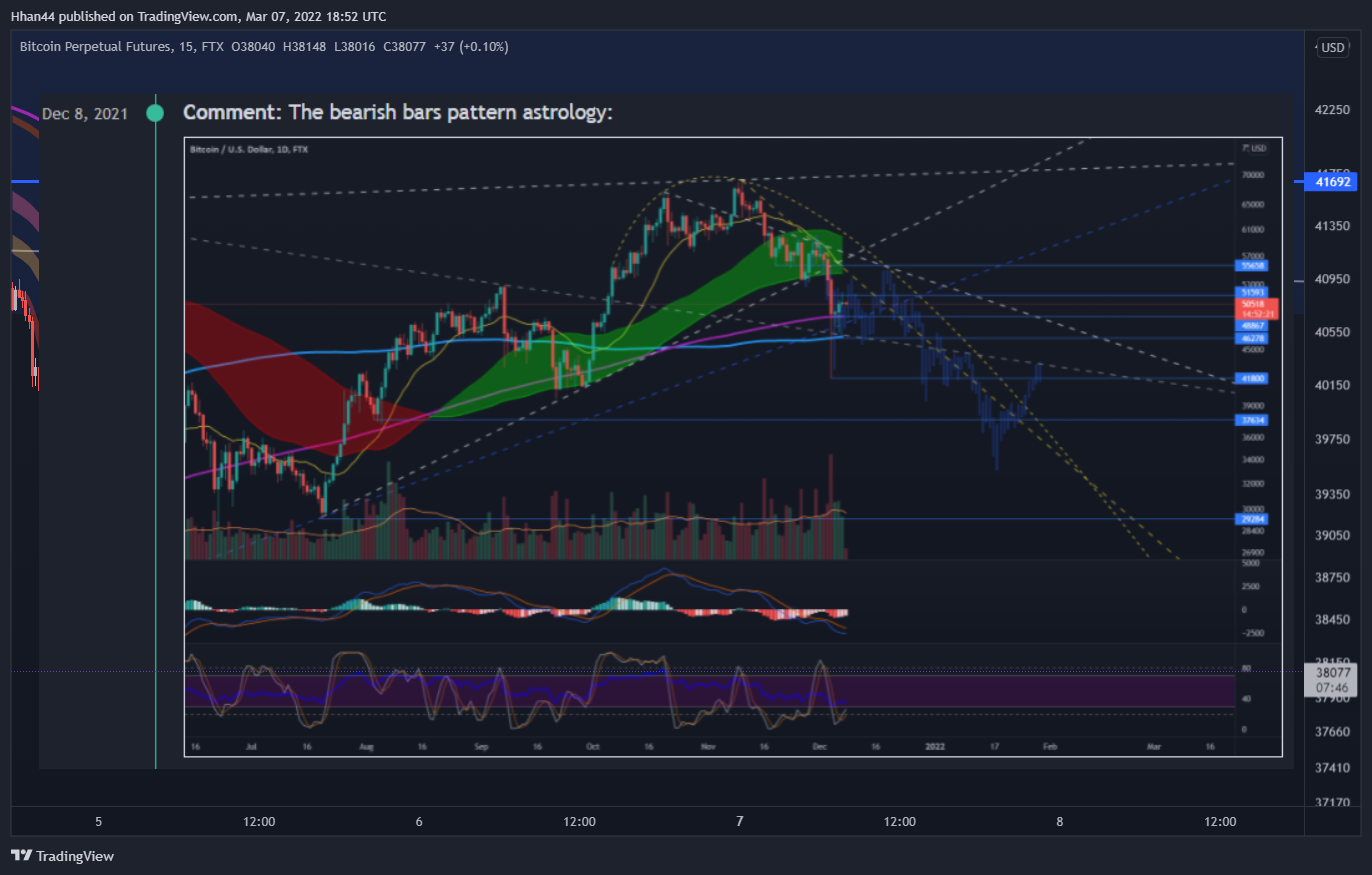Click the '2022' date label in embedded chart
1372x875 pixels.
point(935,746)
